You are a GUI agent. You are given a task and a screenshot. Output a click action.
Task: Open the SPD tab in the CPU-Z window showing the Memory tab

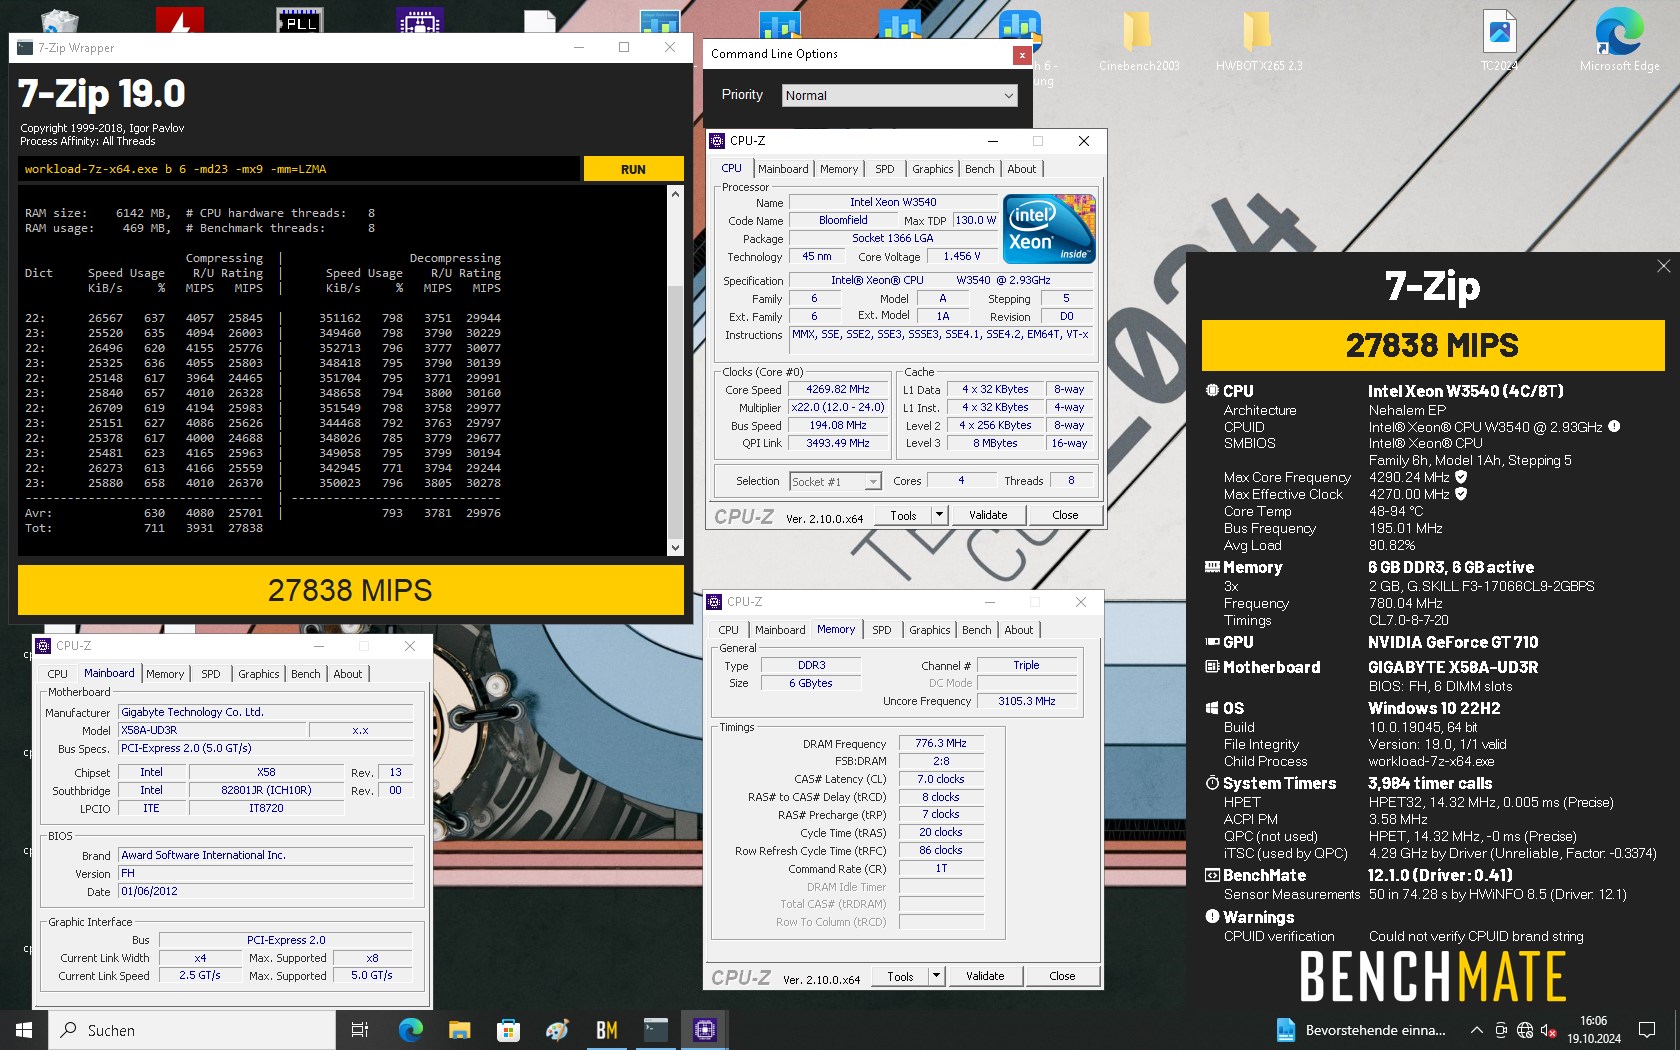click(x=881, y=630)
